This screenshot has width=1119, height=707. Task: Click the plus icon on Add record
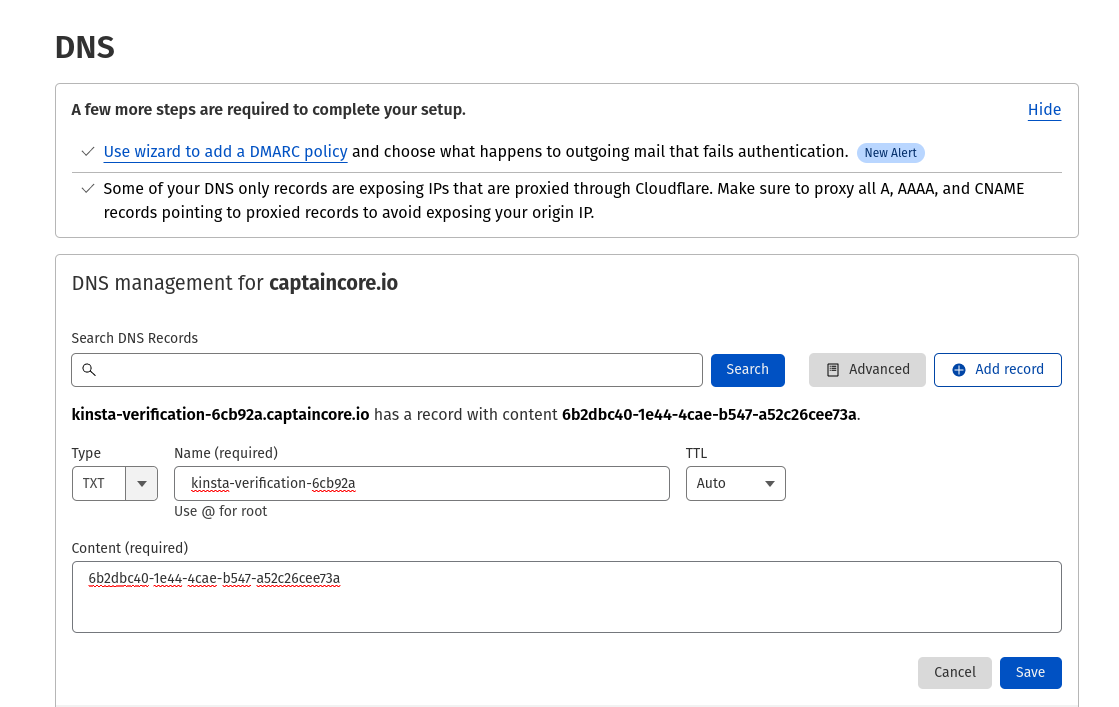click(959, 370)
